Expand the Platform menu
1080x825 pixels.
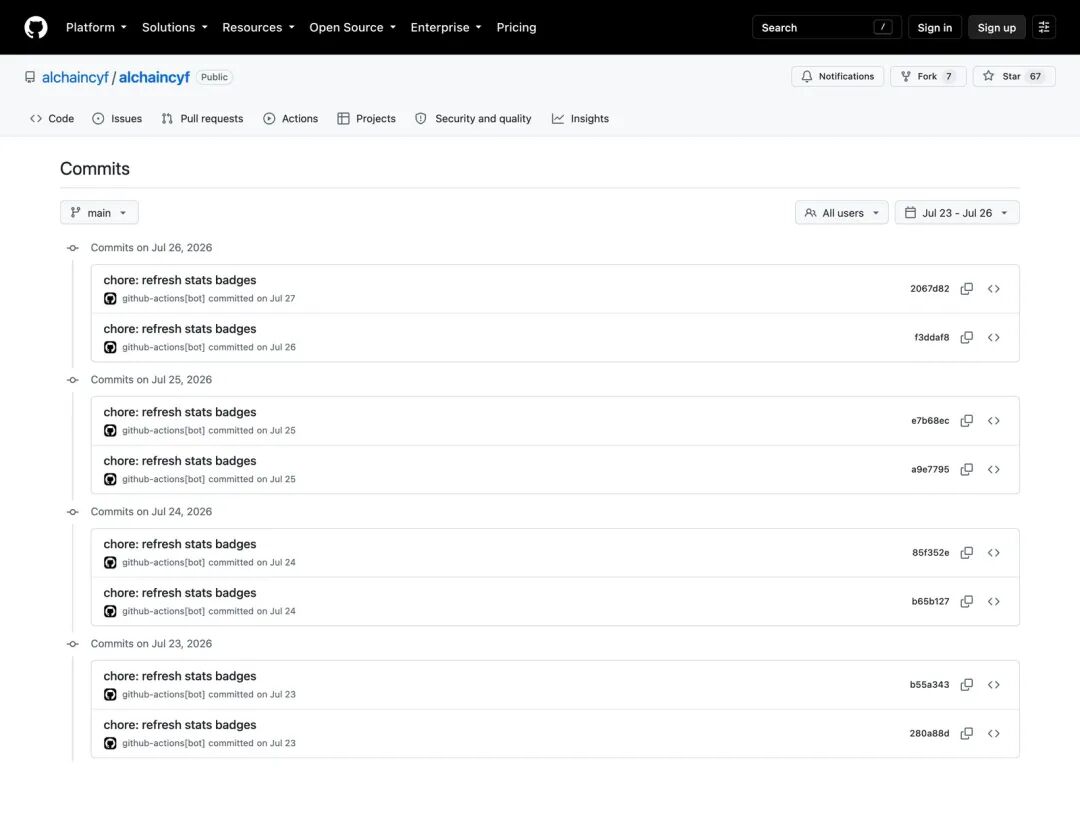[x=96, y=28]
